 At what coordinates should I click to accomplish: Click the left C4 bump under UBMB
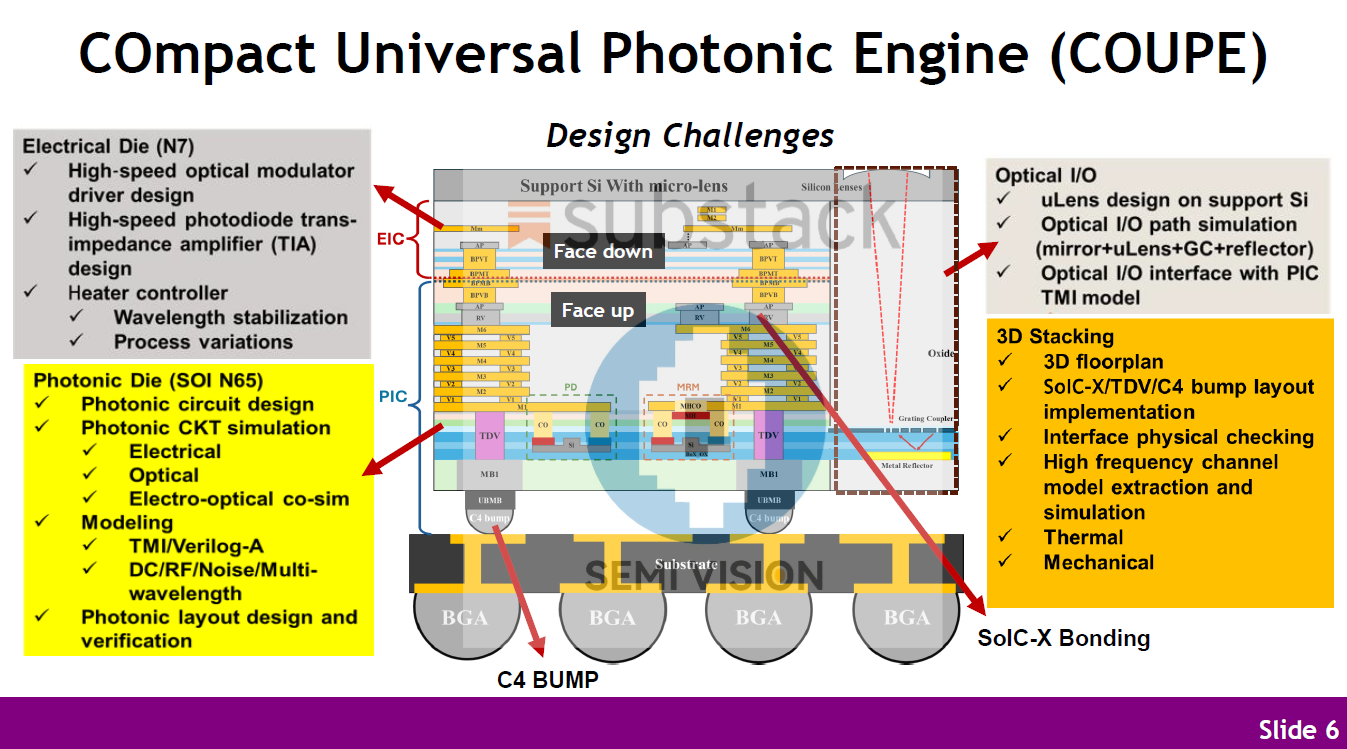[x=489, y=517]
